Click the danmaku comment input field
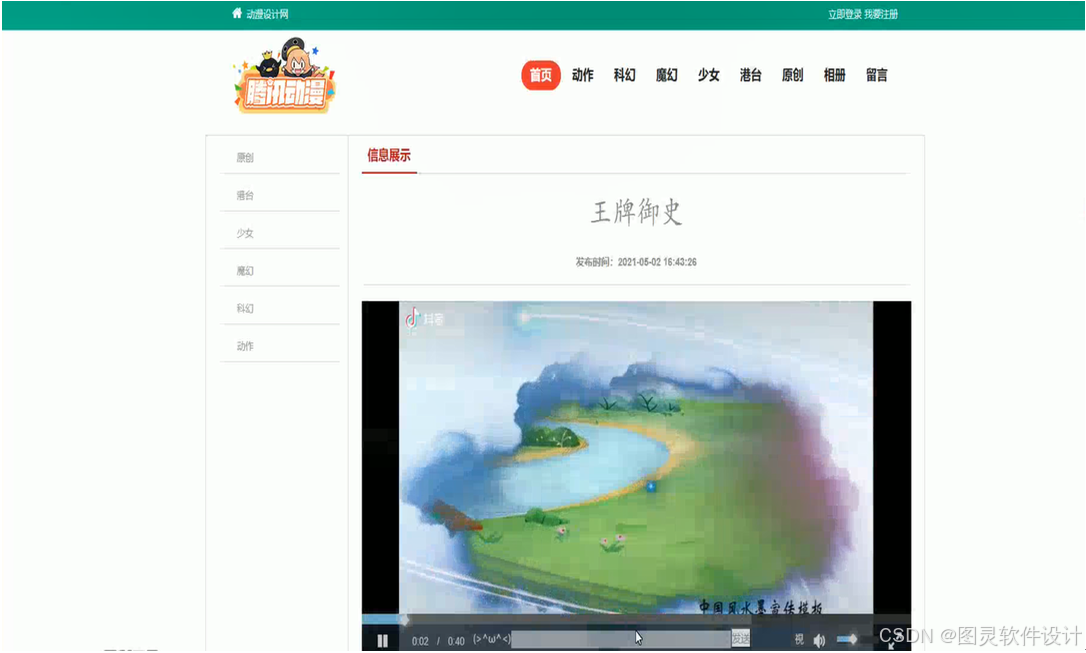 click(621, 639)
